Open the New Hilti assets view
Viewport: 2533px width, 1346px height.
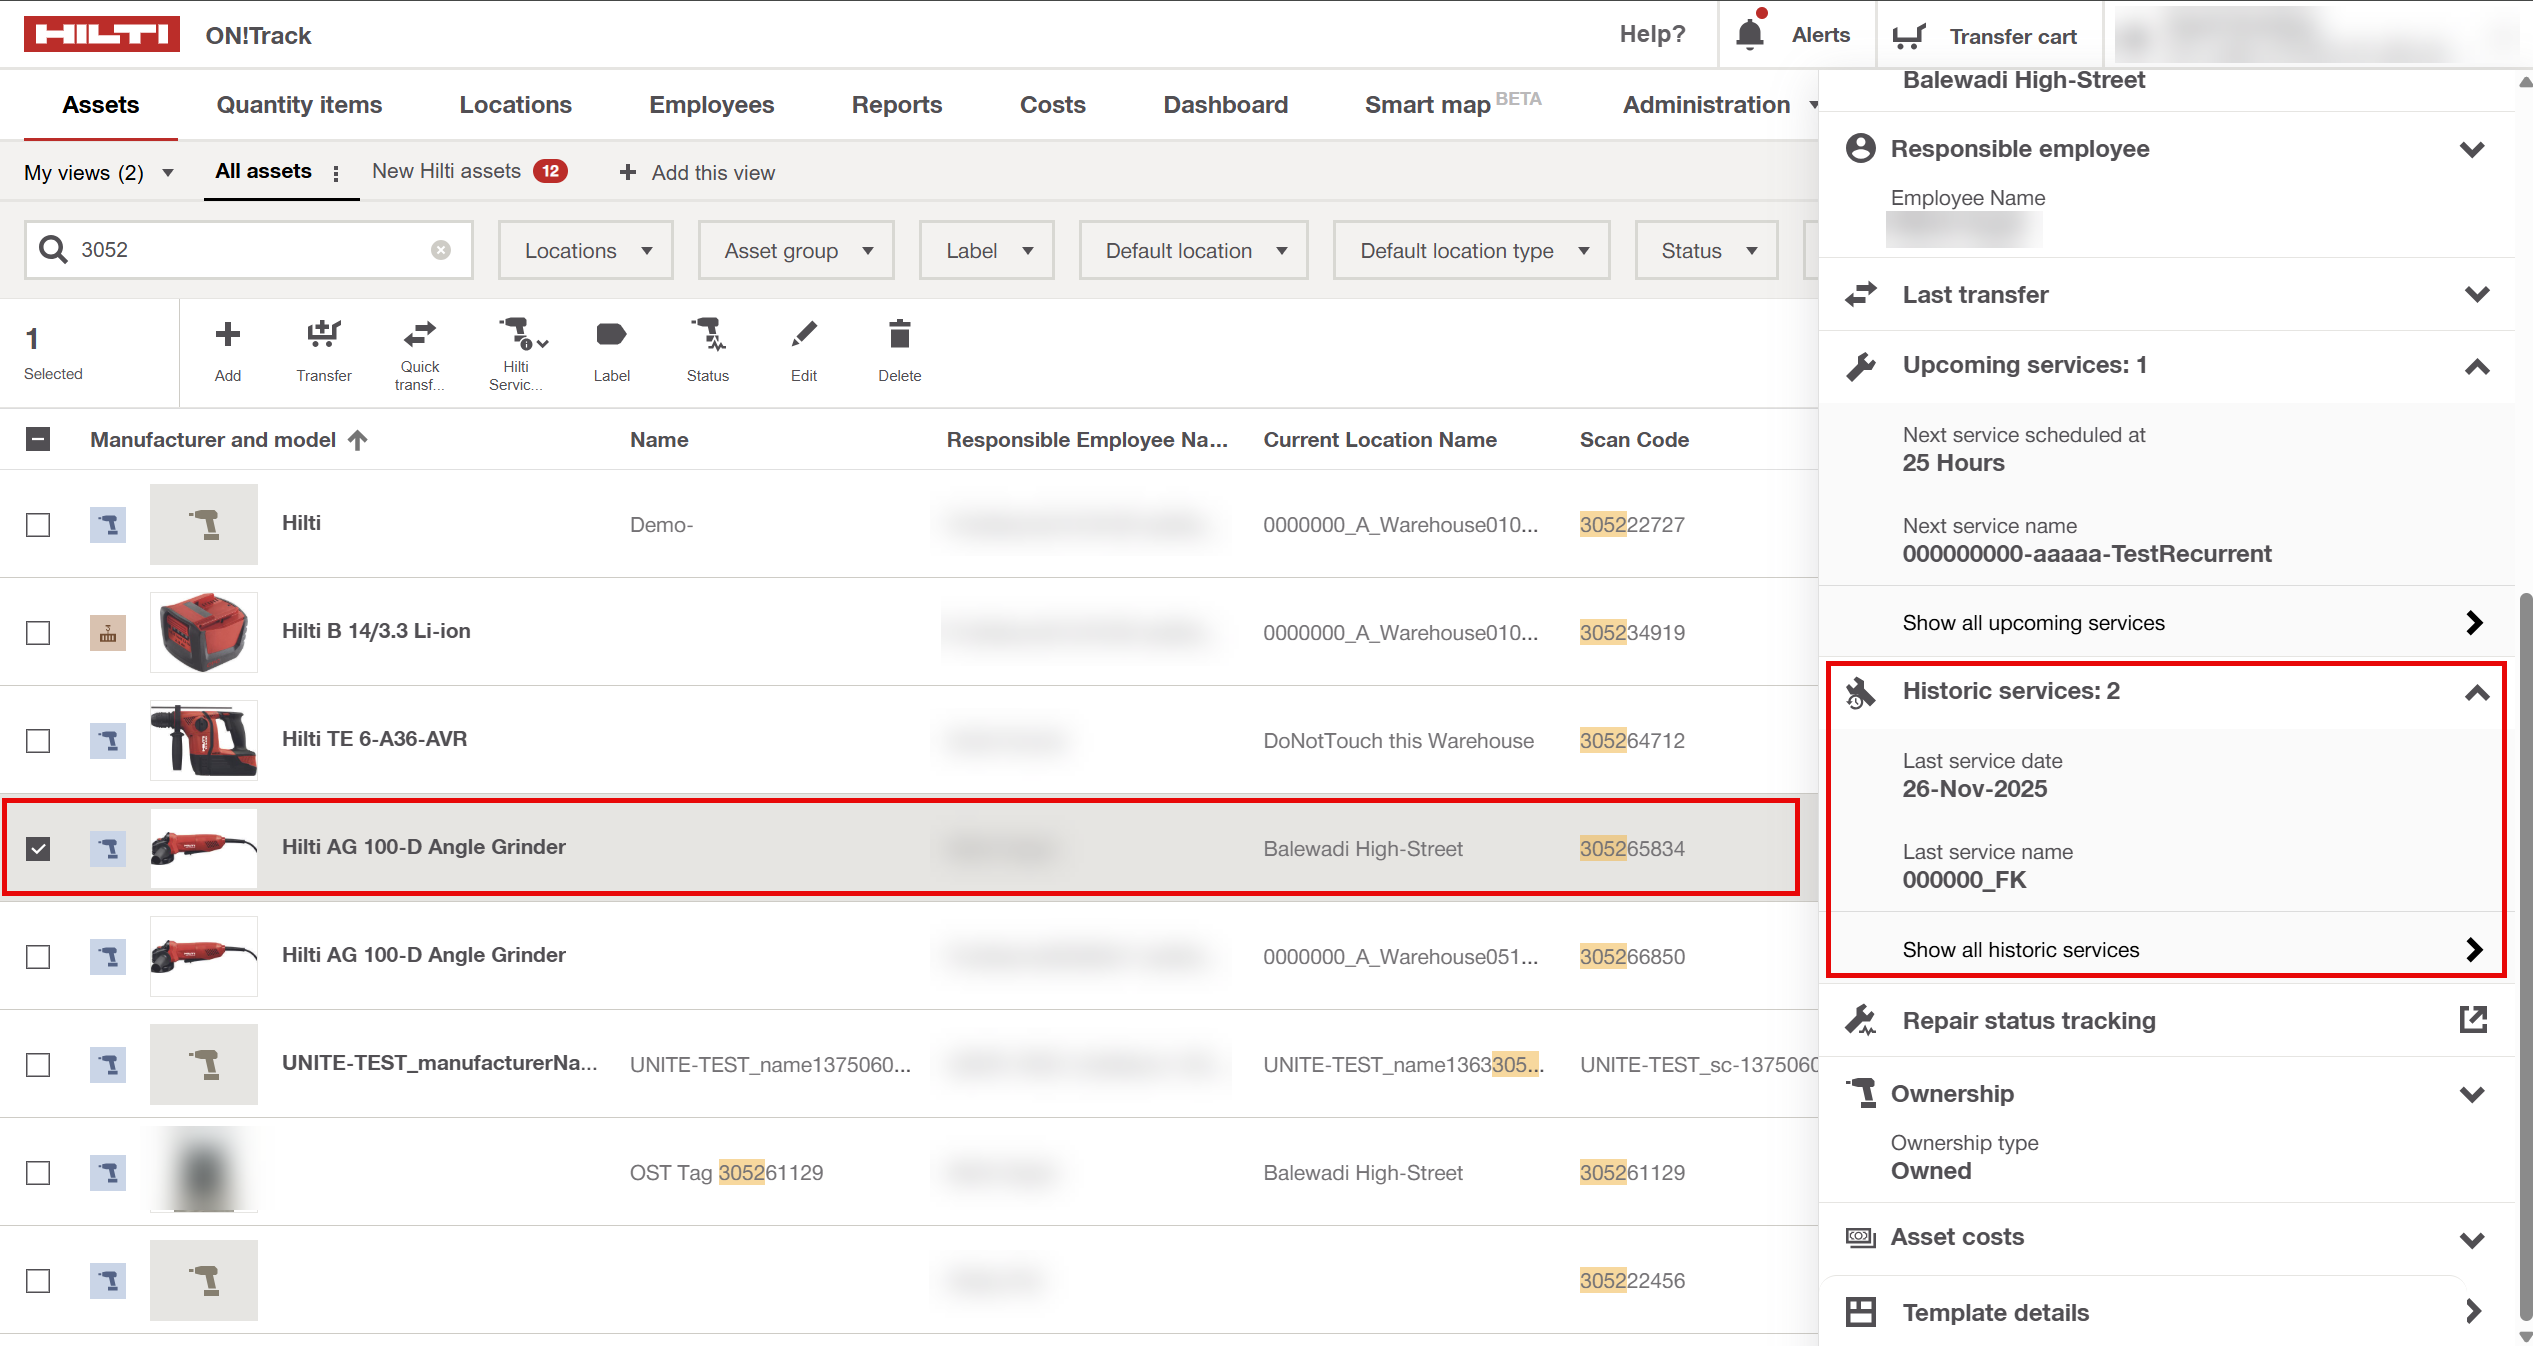[x=447, y=171]
